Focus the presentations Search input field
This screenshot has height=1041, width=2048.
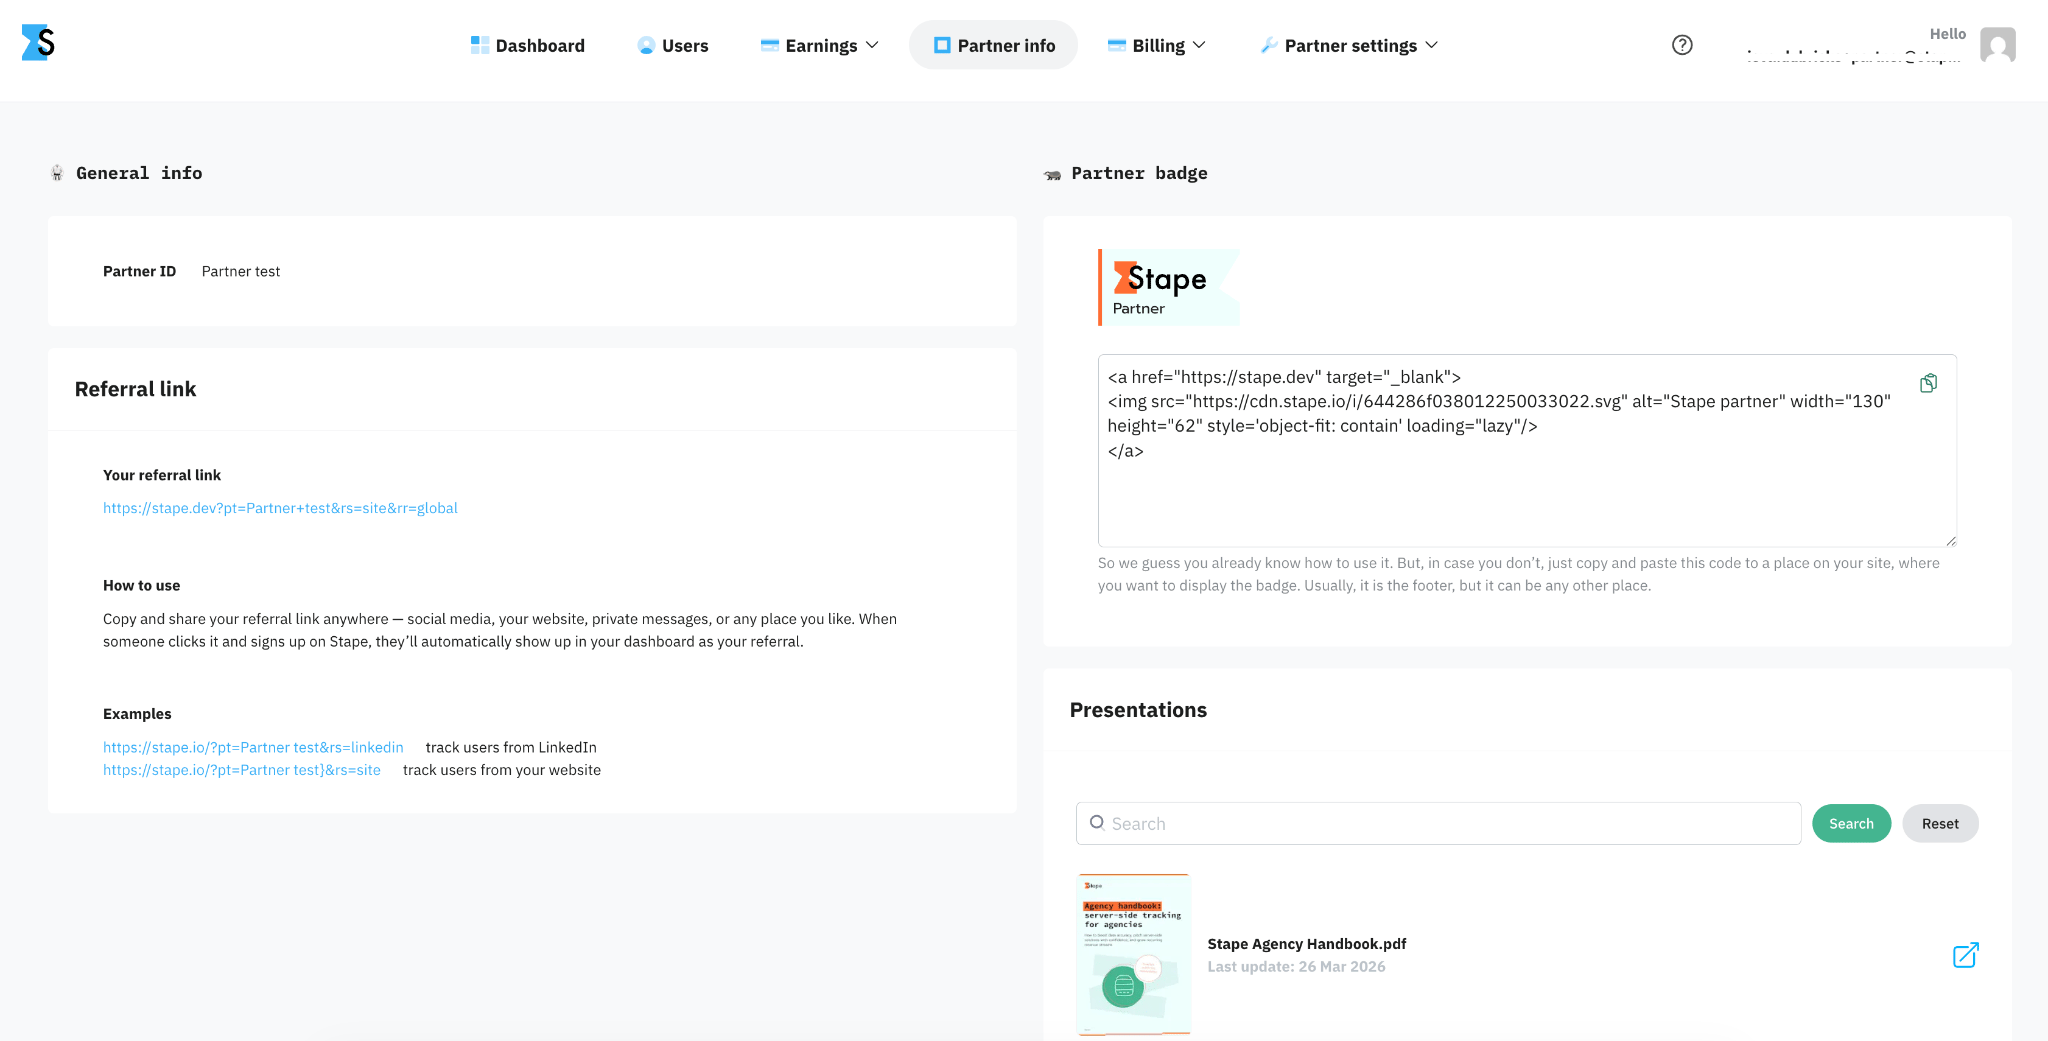tap(1439, 823)
